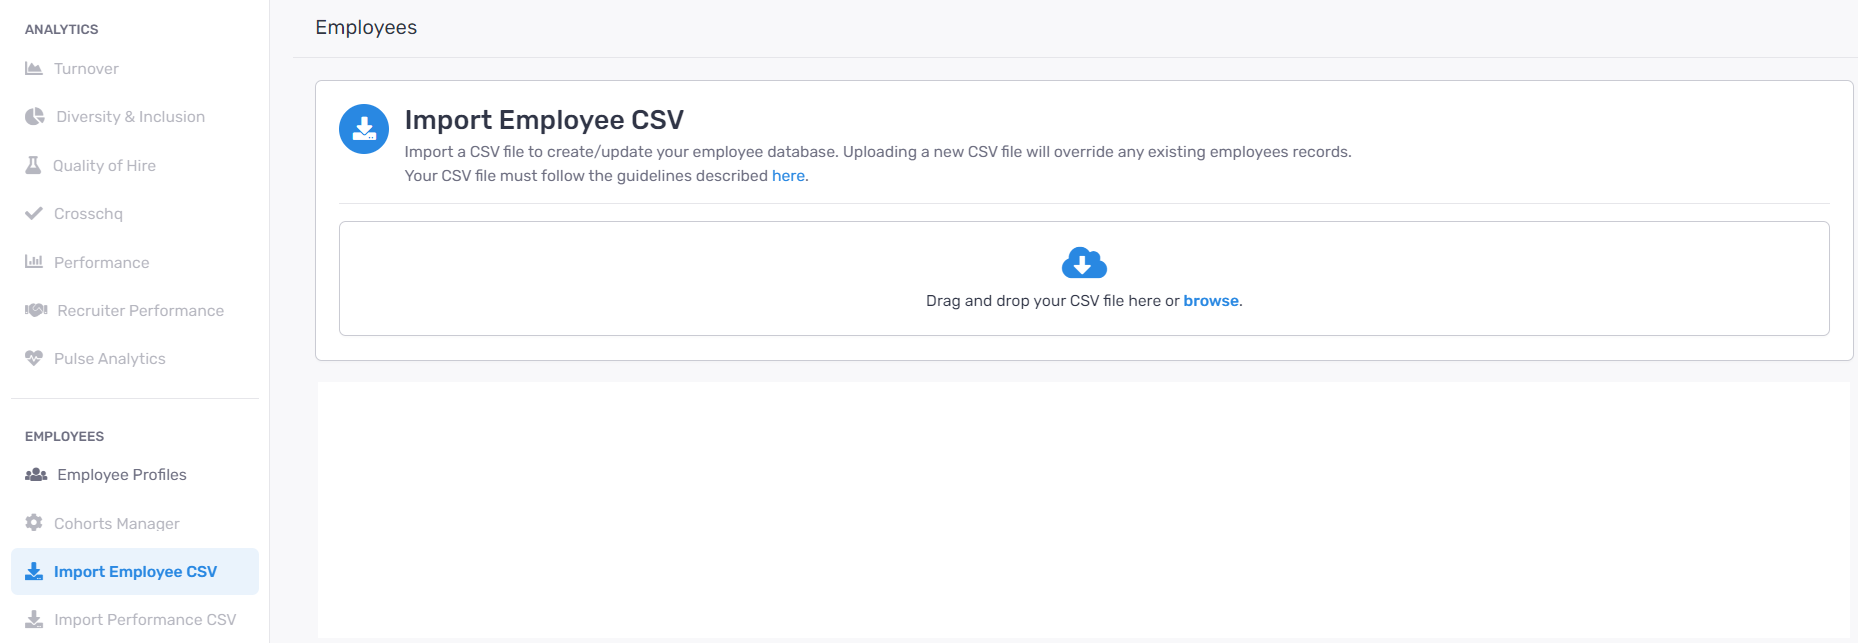Click the Performance bar chart icon
The width and height of the screenshot is (1858, 643).
click(x=34, y=262)
